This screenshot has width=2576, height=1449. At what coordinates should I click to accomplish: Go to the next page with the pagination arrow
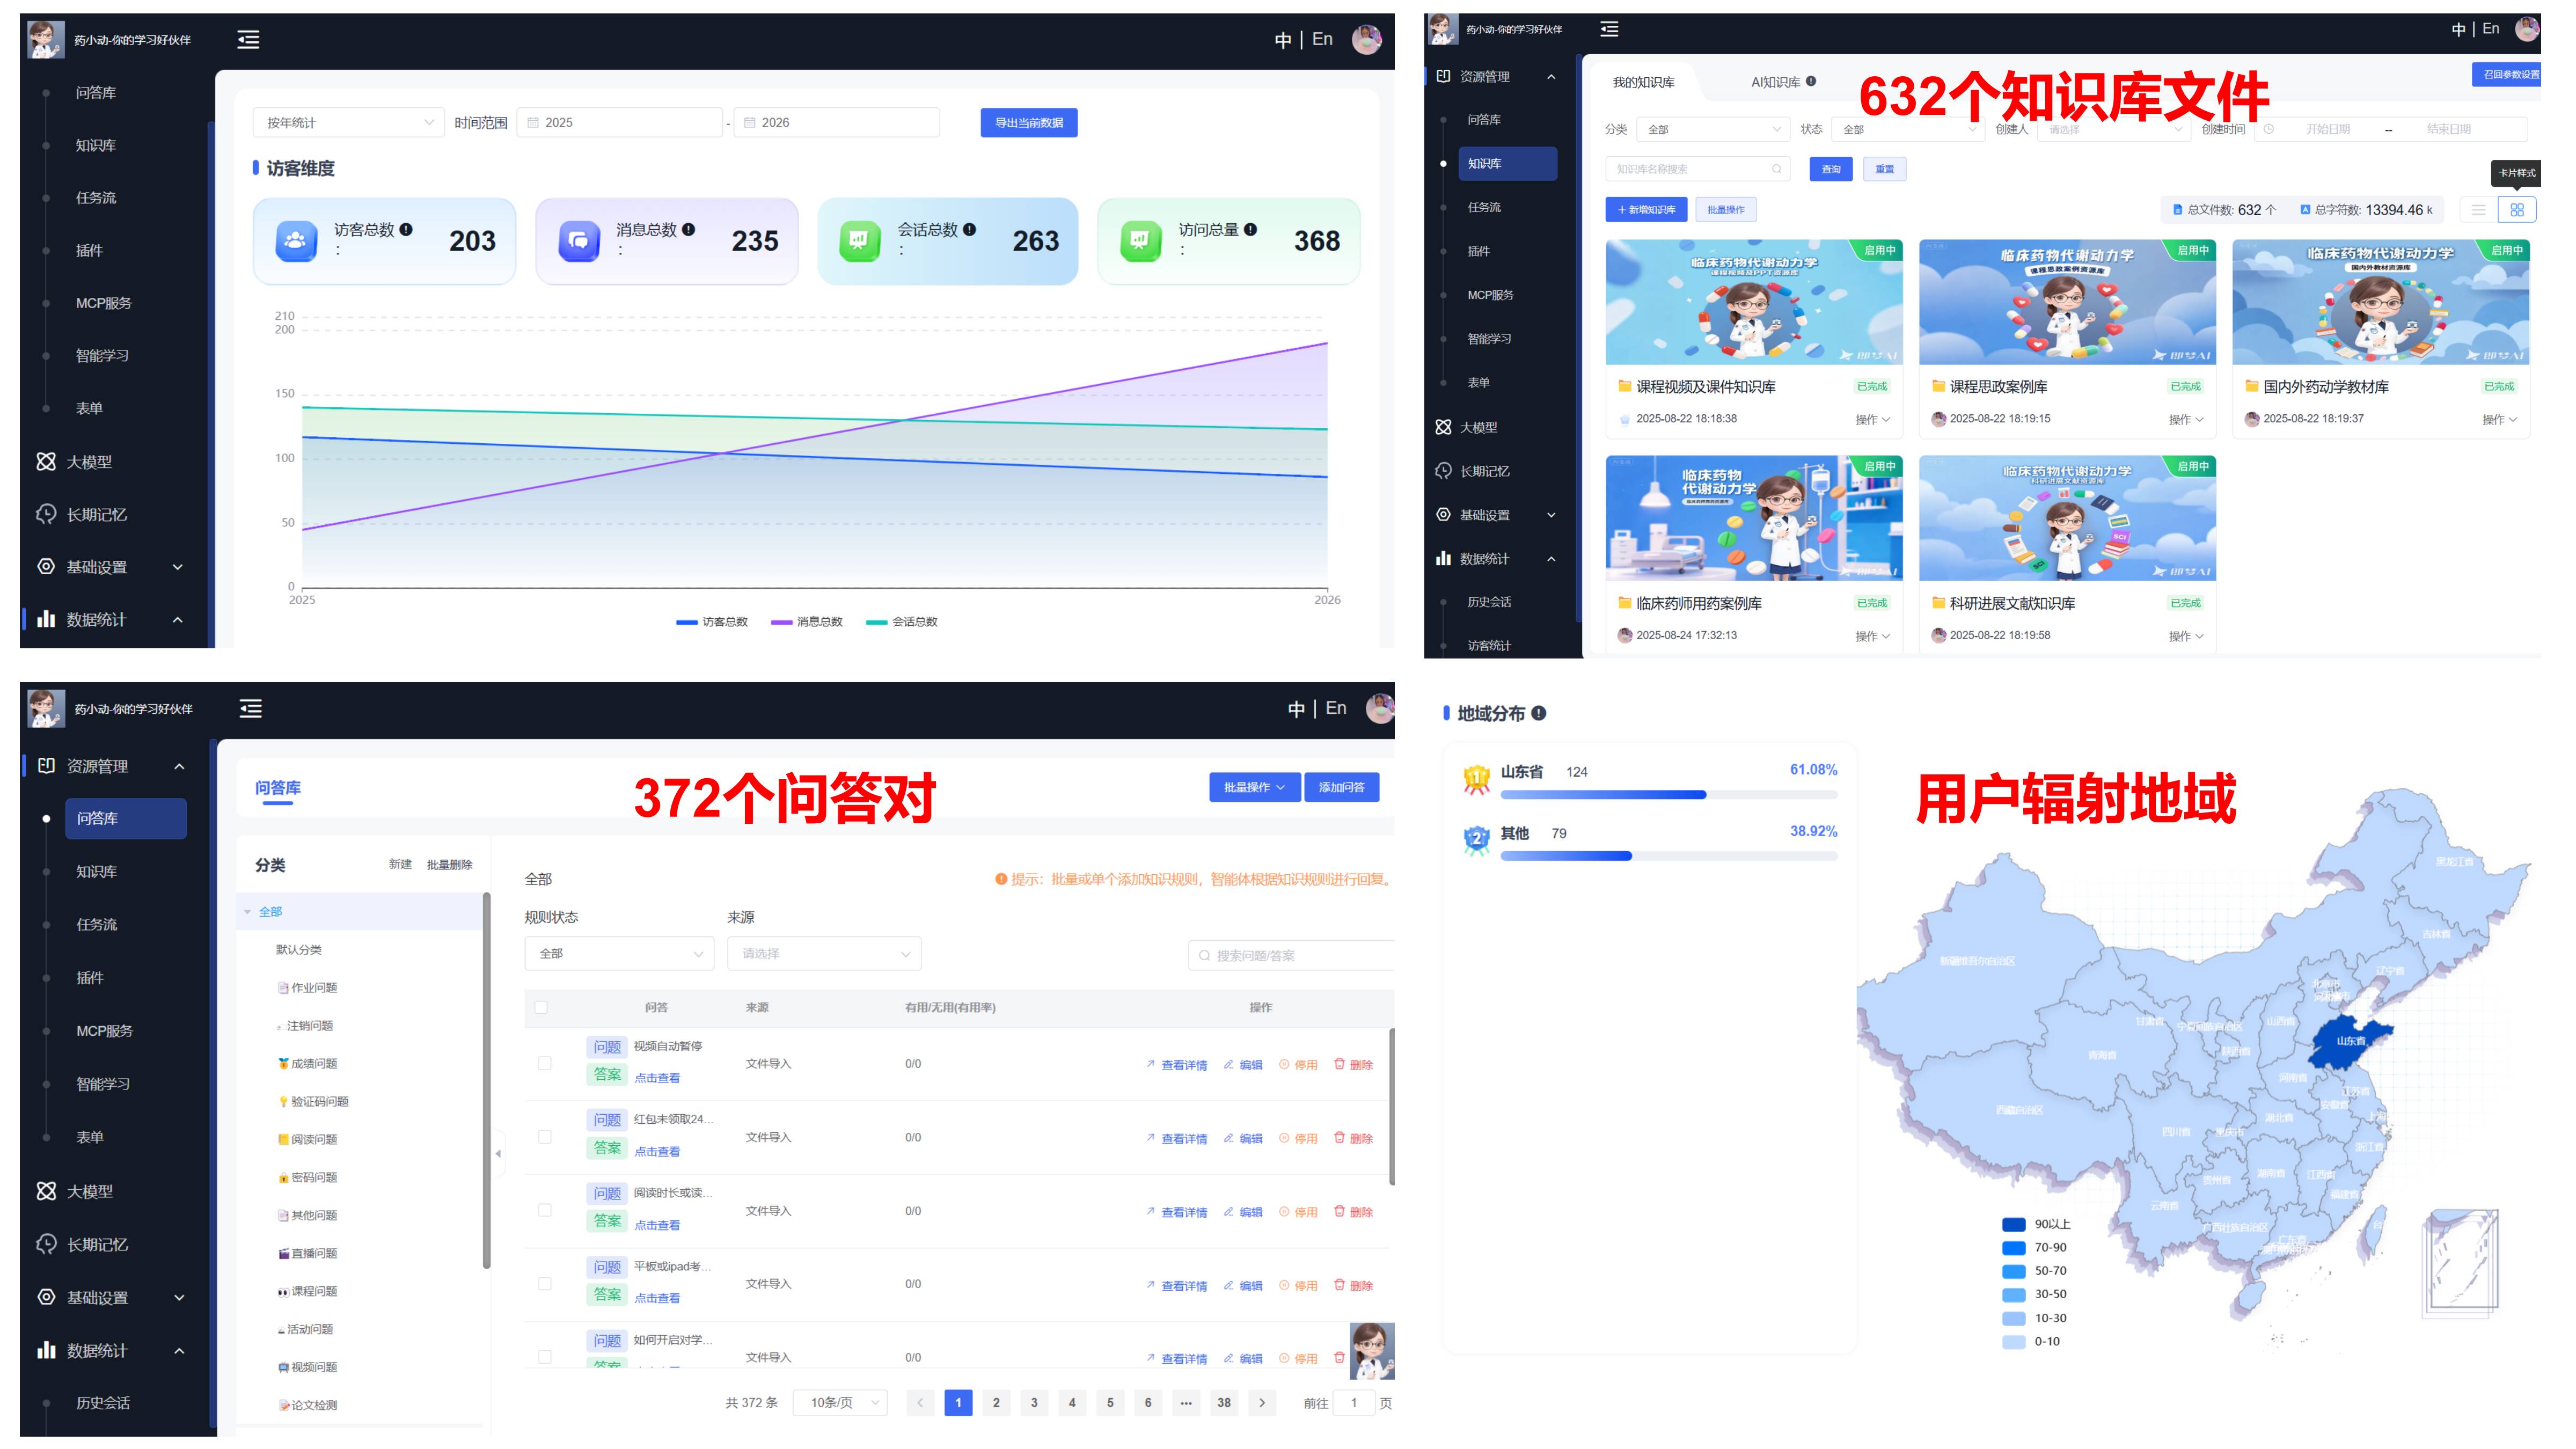tap(1262, 1403)
